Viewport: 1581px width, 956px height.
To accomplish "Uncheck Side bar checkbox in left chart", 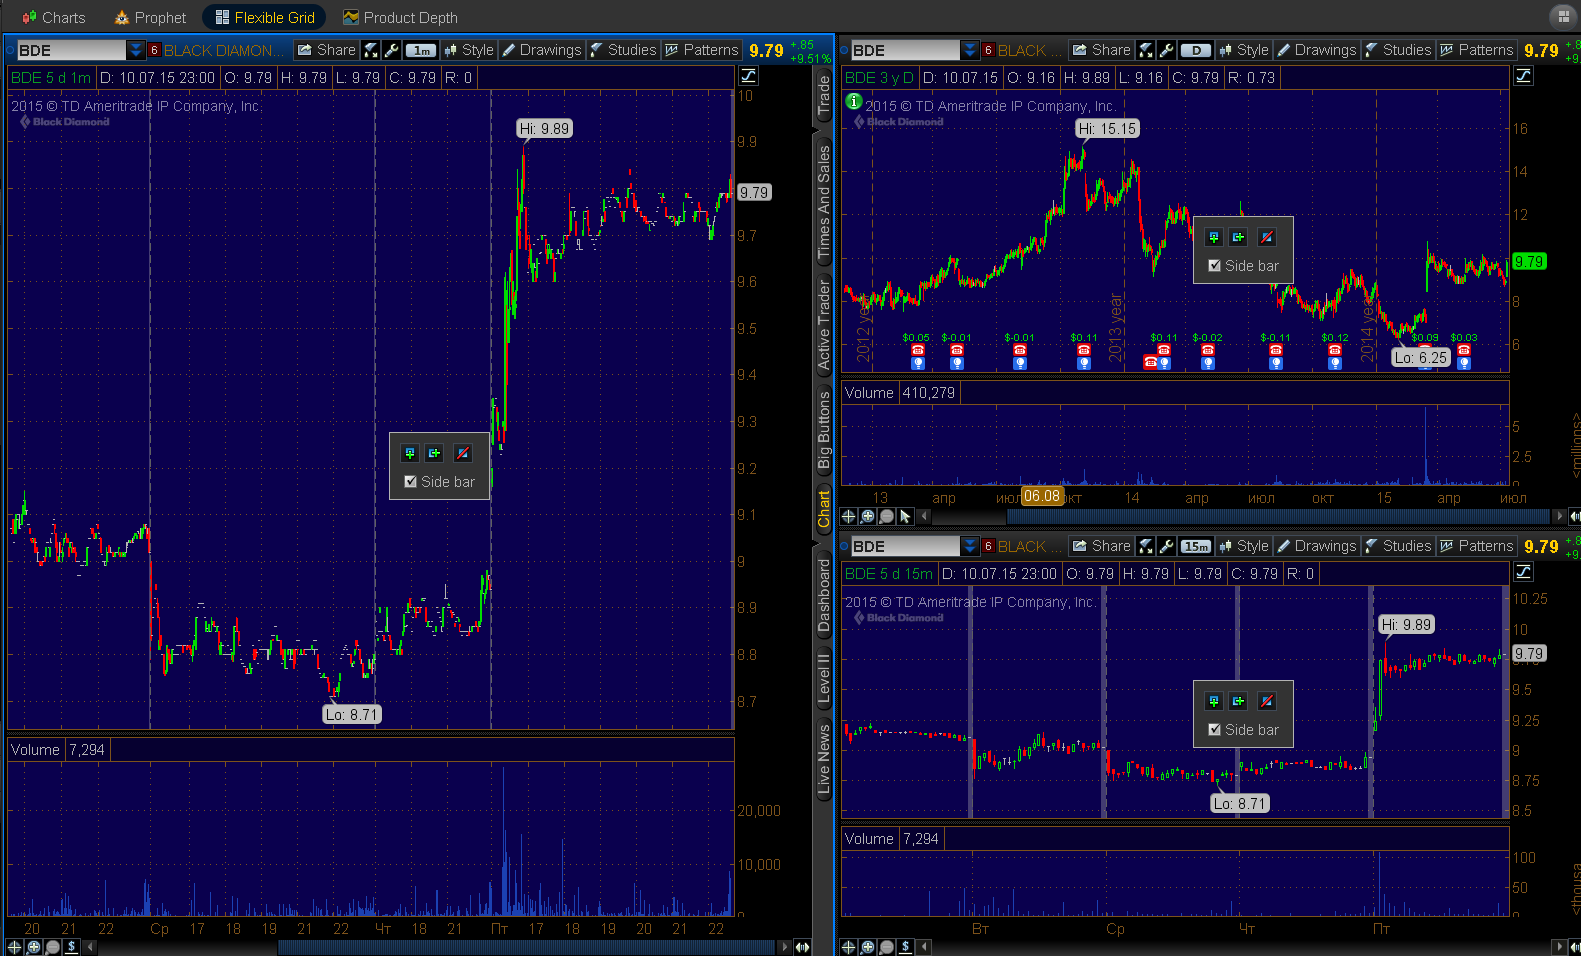I will (410, 482).
